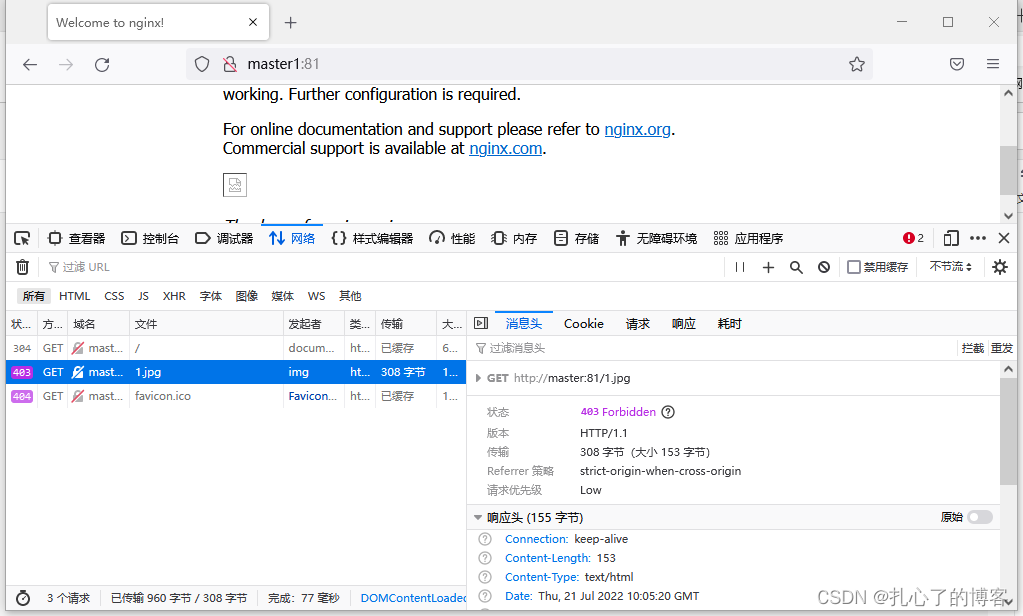This screenshot has height=616, width=1023.
Task: Enable the 禁用缓存 checkbox
Action: 854,267
